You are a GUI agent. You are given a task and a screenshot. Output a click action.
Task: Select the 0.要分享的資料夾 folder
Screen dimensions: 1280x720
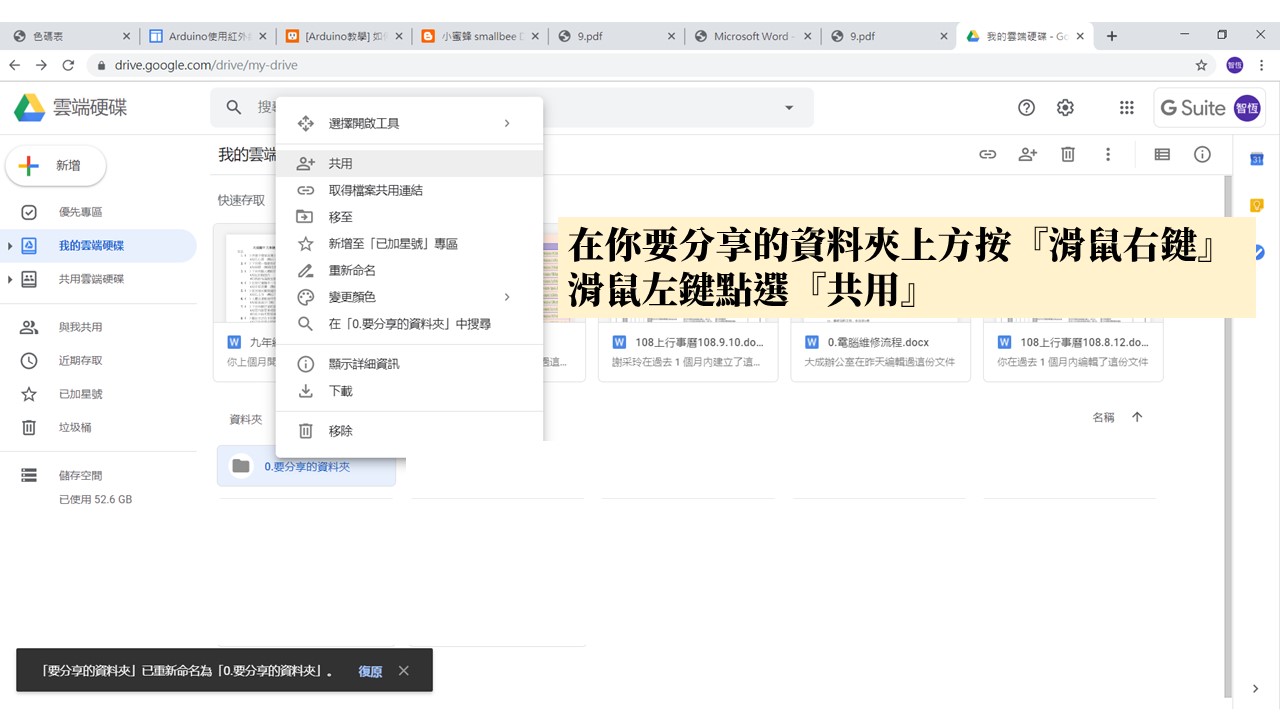pyautogui.click(x=306, y=466)
